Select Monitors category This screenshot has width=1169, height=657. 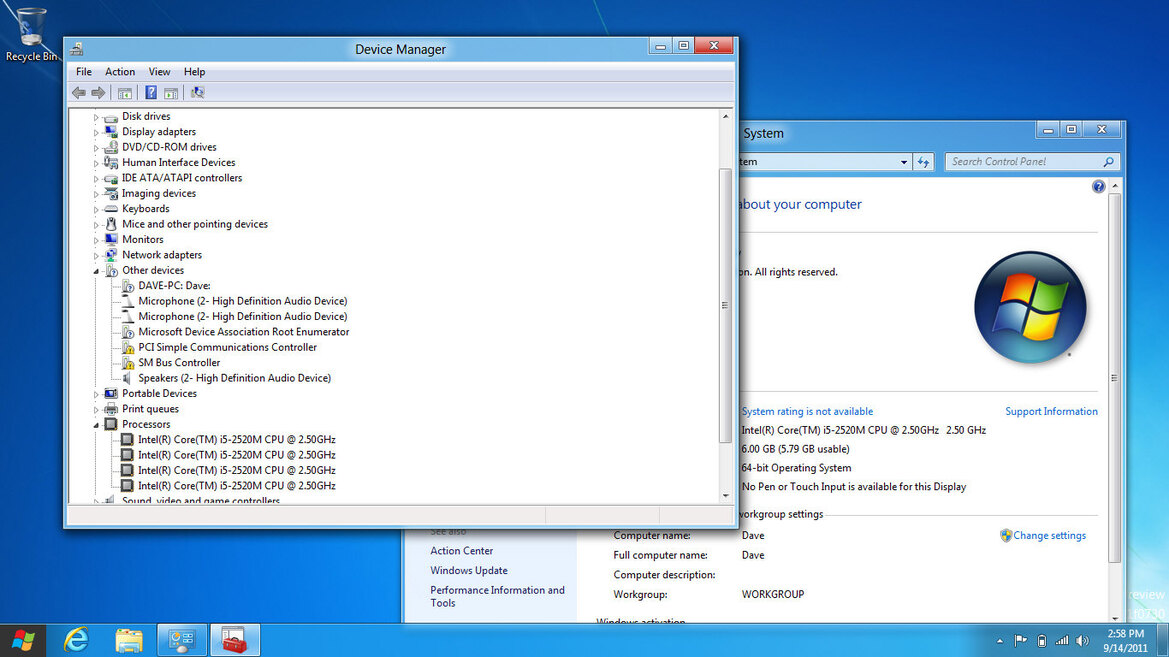pos(142,239)
